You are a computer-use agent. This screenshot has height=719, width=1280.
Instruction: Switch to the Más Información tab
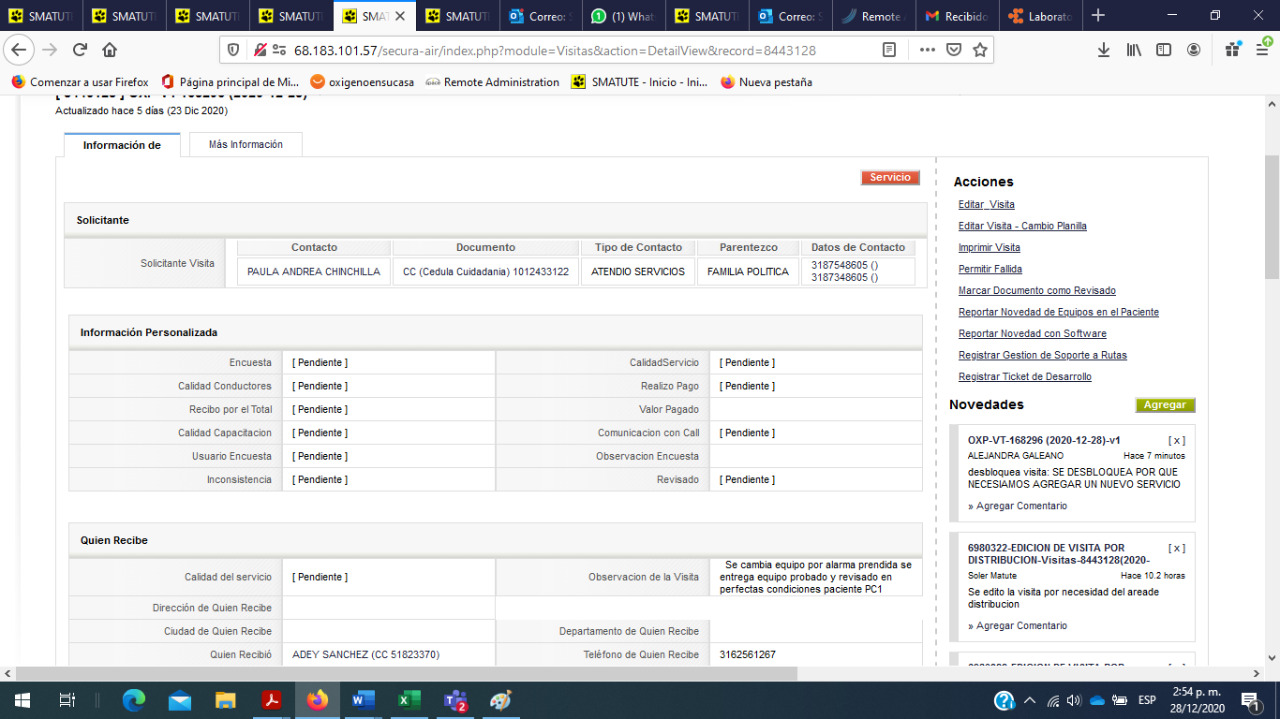pos(246,144)
